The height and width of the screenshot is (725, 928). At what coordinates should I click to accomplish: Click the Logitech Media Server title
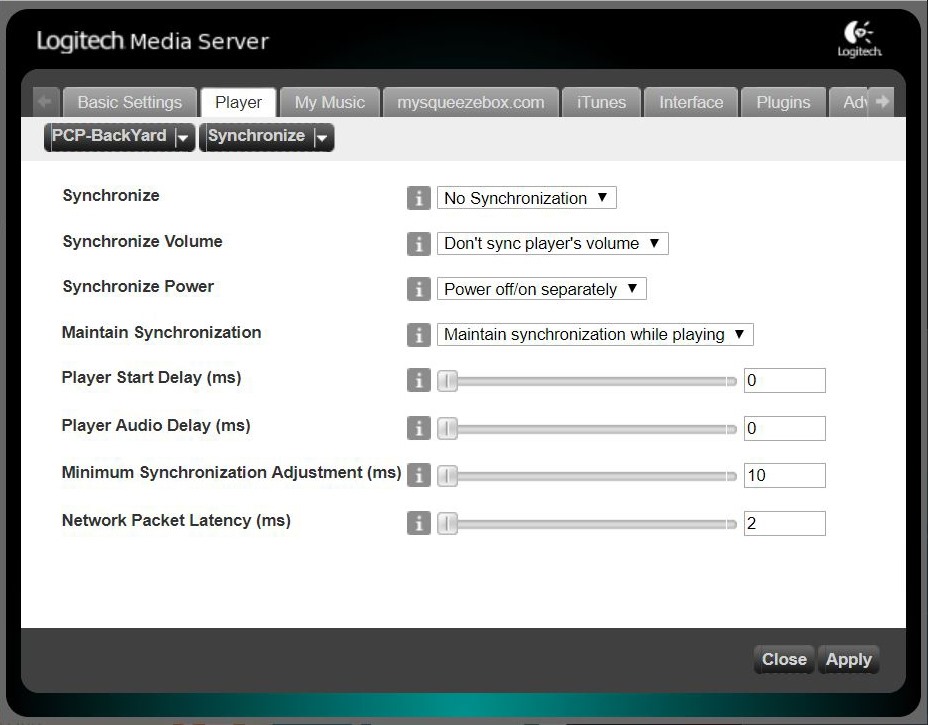click(153, 41)
